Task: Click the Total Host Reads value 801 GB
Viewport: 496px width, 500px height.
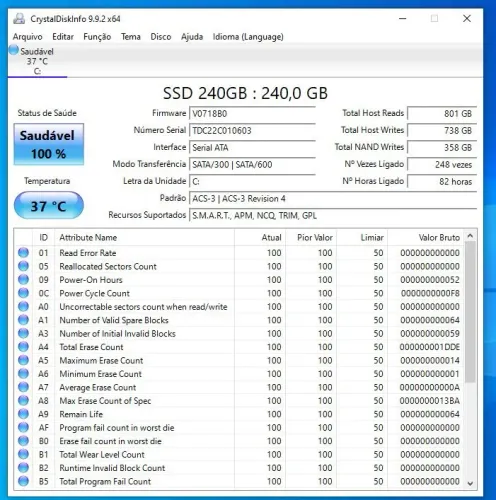Action: (442, 114)
